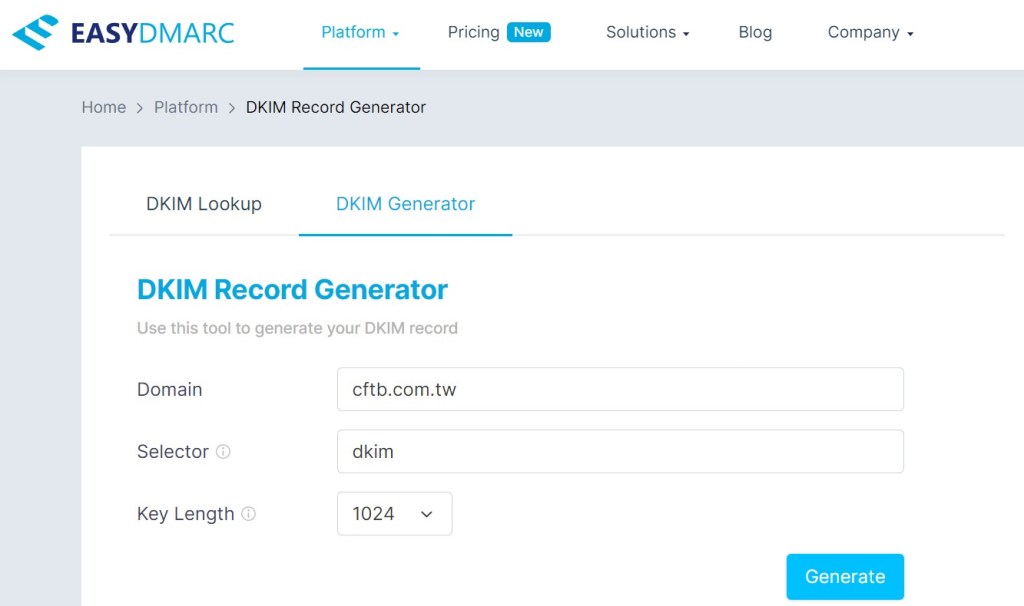This screenshot has height=606, width=1024.
Task: Go to the Pricing page
Action: tap(473, 32)
